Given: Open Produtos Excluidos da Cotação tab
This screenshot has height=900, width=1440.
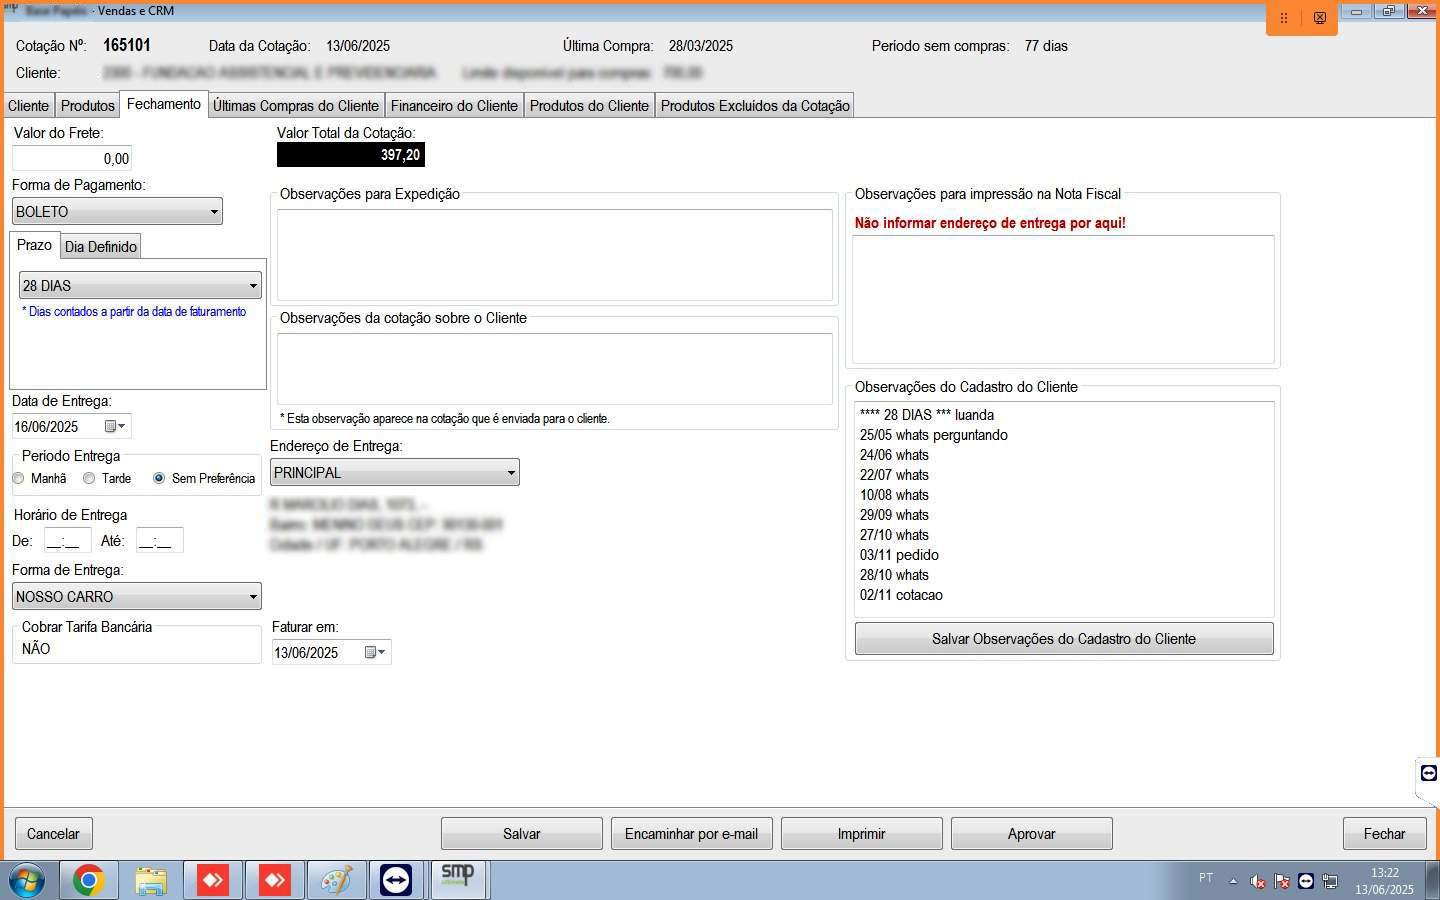Looking at the screenshot, I should [755, 106].
